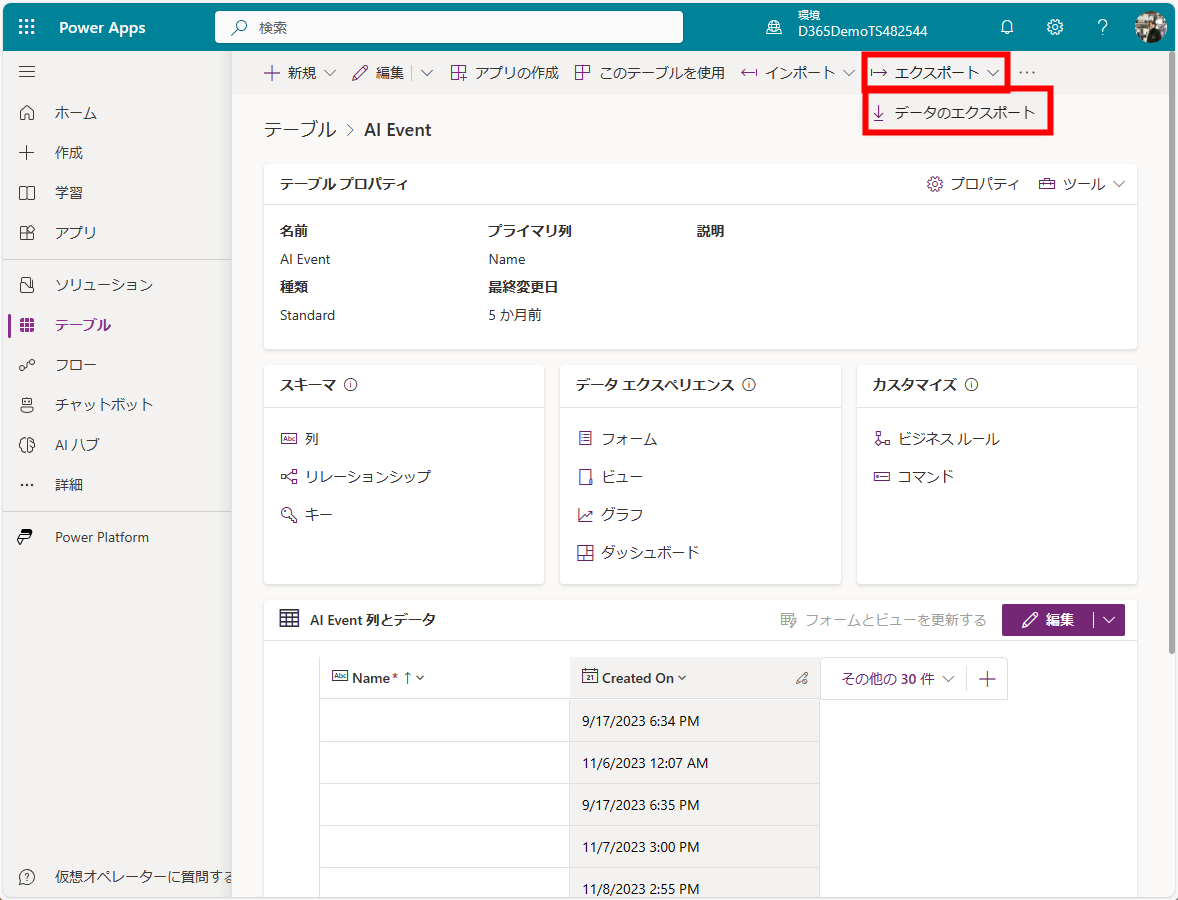Click the テーブル breadcrumb link
This screenshot has width=1178, height=900.
coord(300,129)
